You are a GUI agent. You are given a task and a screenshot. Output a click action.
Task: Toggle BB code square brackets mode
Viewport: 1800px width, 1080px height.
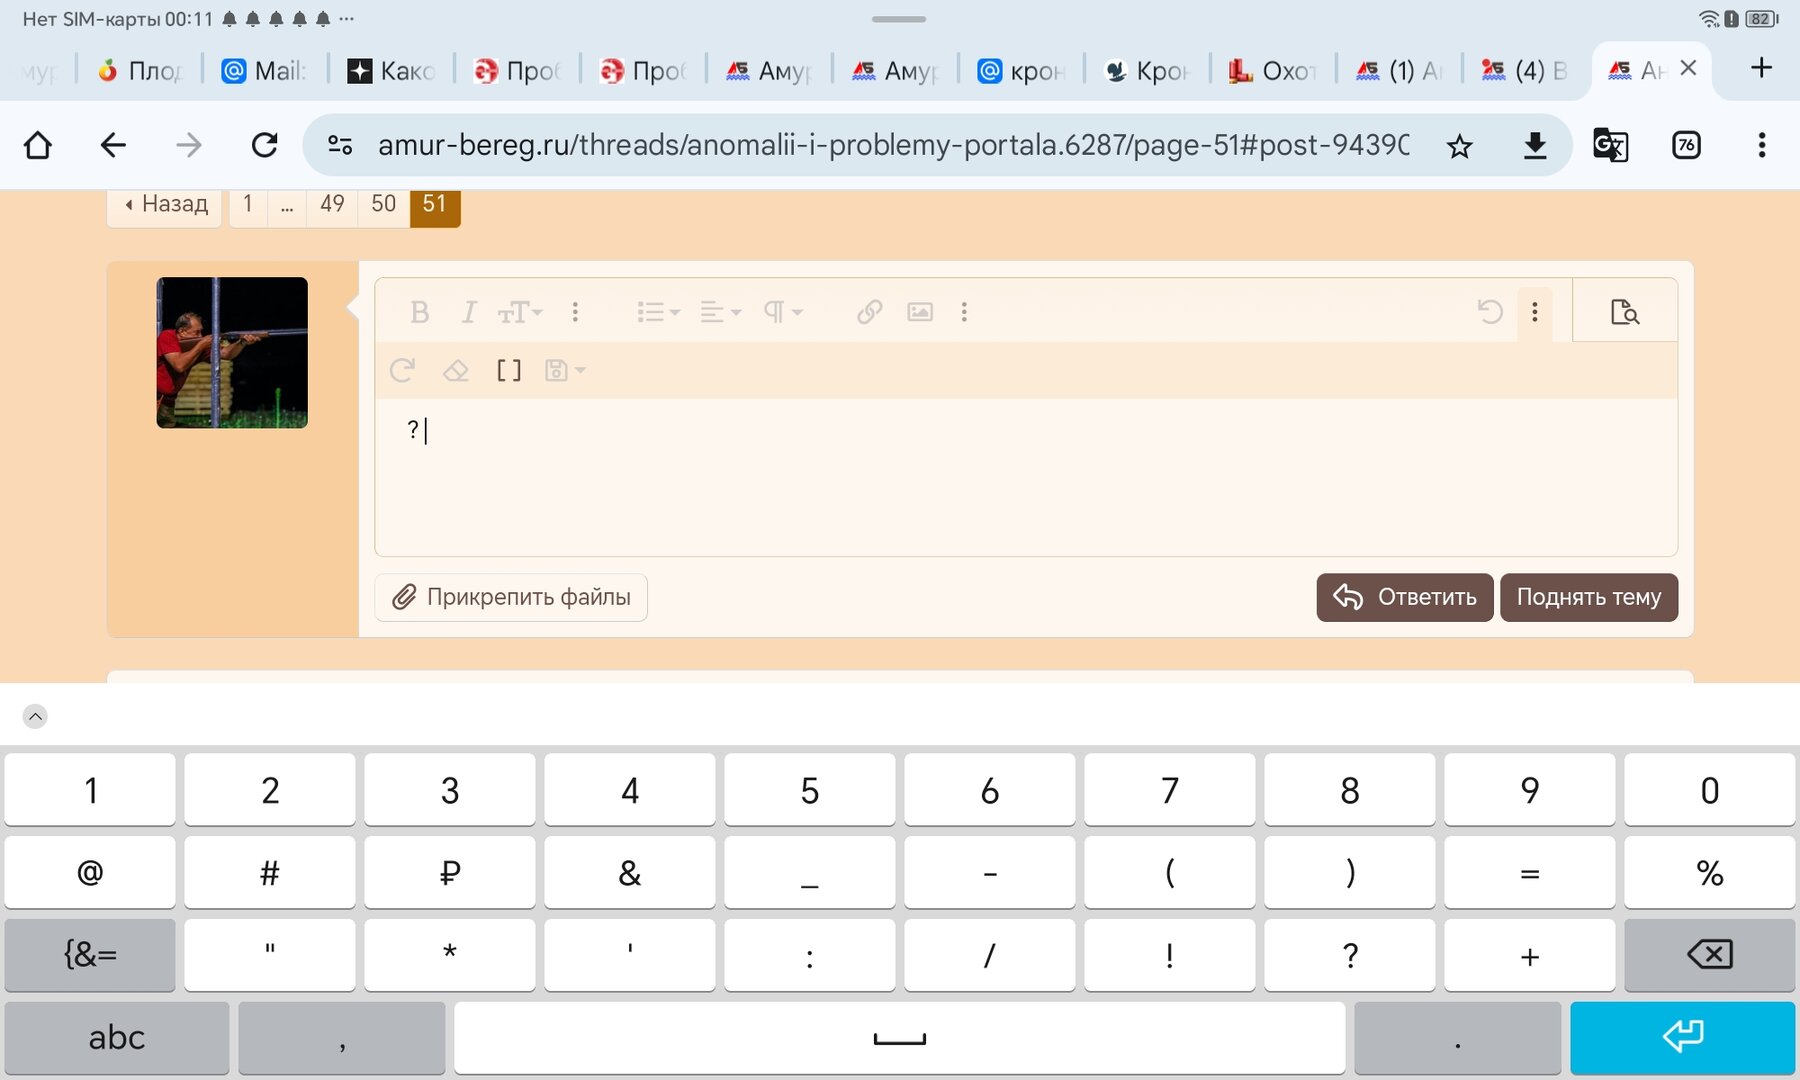(x=509, y=371)
